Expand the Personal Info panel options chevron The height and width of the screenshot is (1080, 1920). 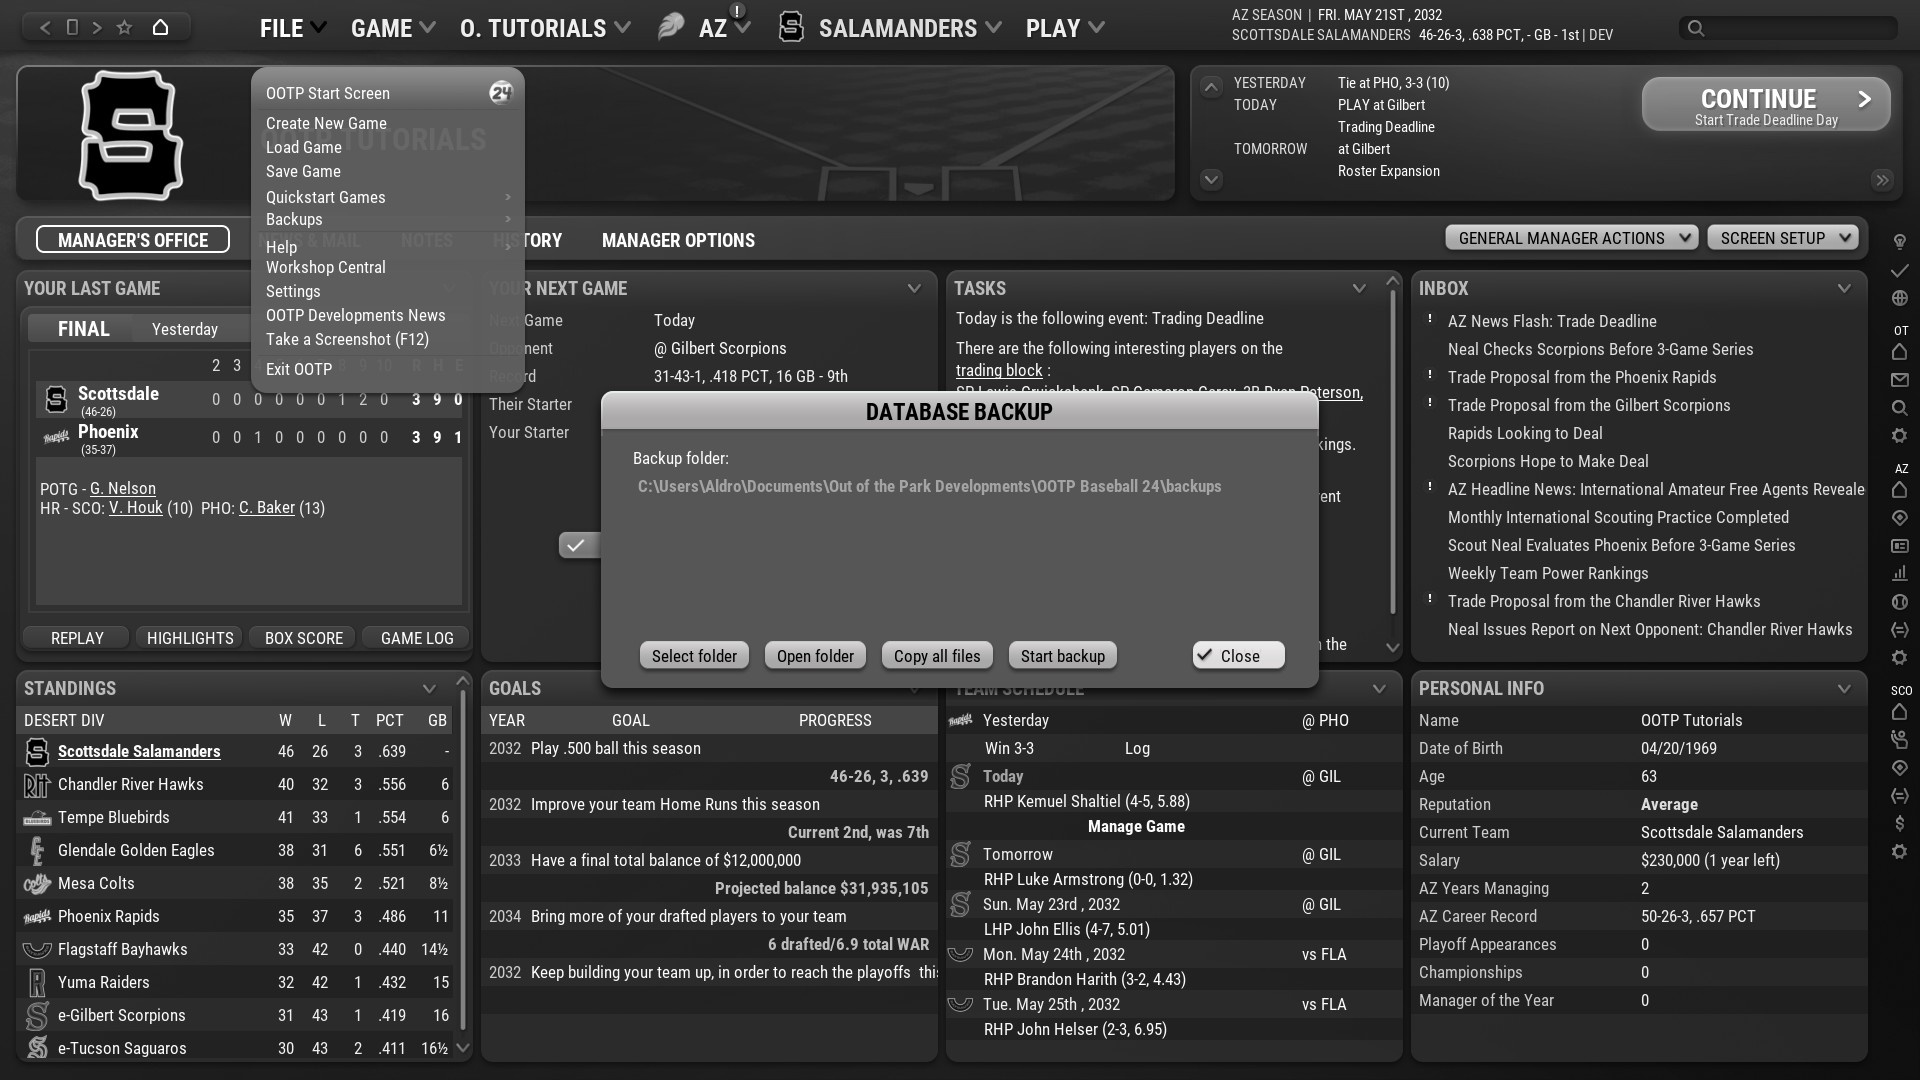pyautogui.click(x=1844, y=689)
